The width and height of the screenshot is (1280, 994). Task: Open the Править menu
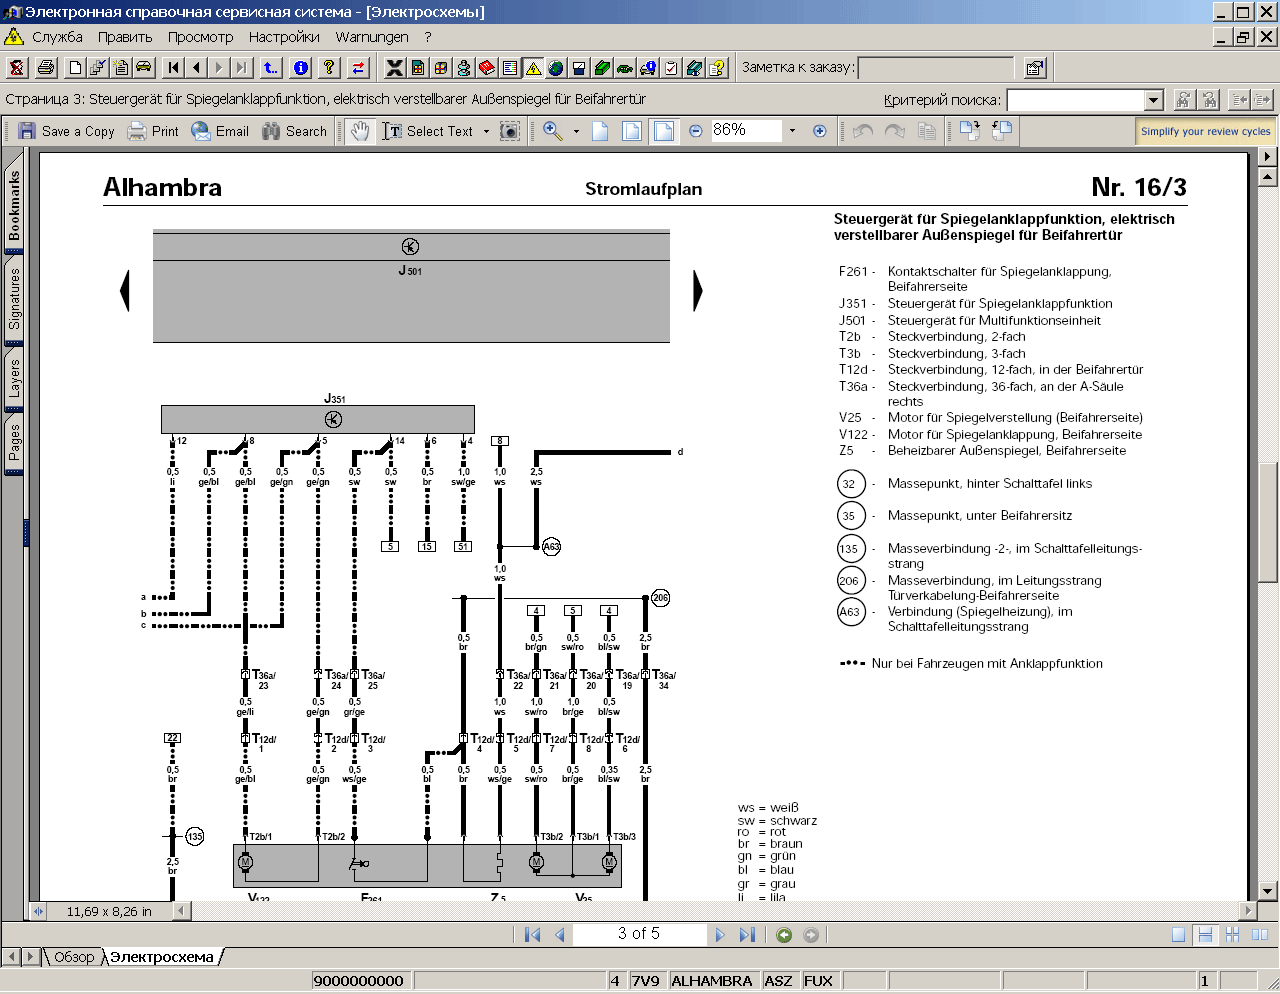pos(125,37)
